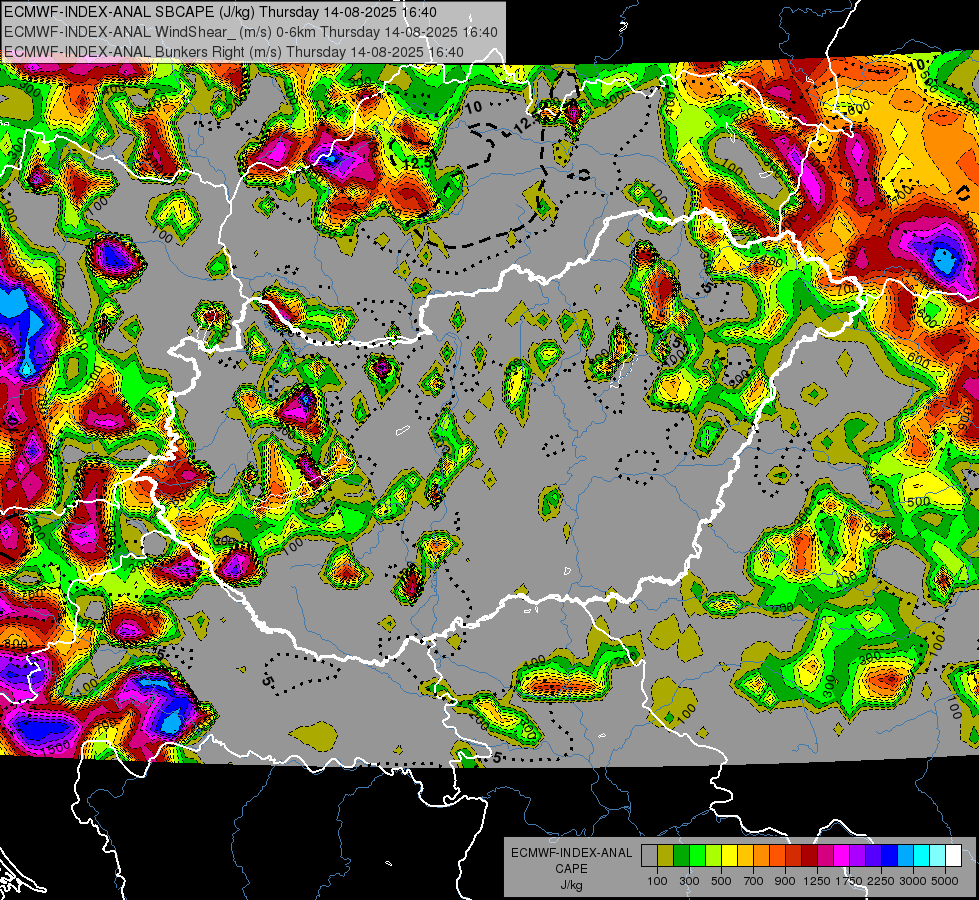Click the olive swatch in the CAPE legend
The image size is (979, 900).
click(666, 856)
